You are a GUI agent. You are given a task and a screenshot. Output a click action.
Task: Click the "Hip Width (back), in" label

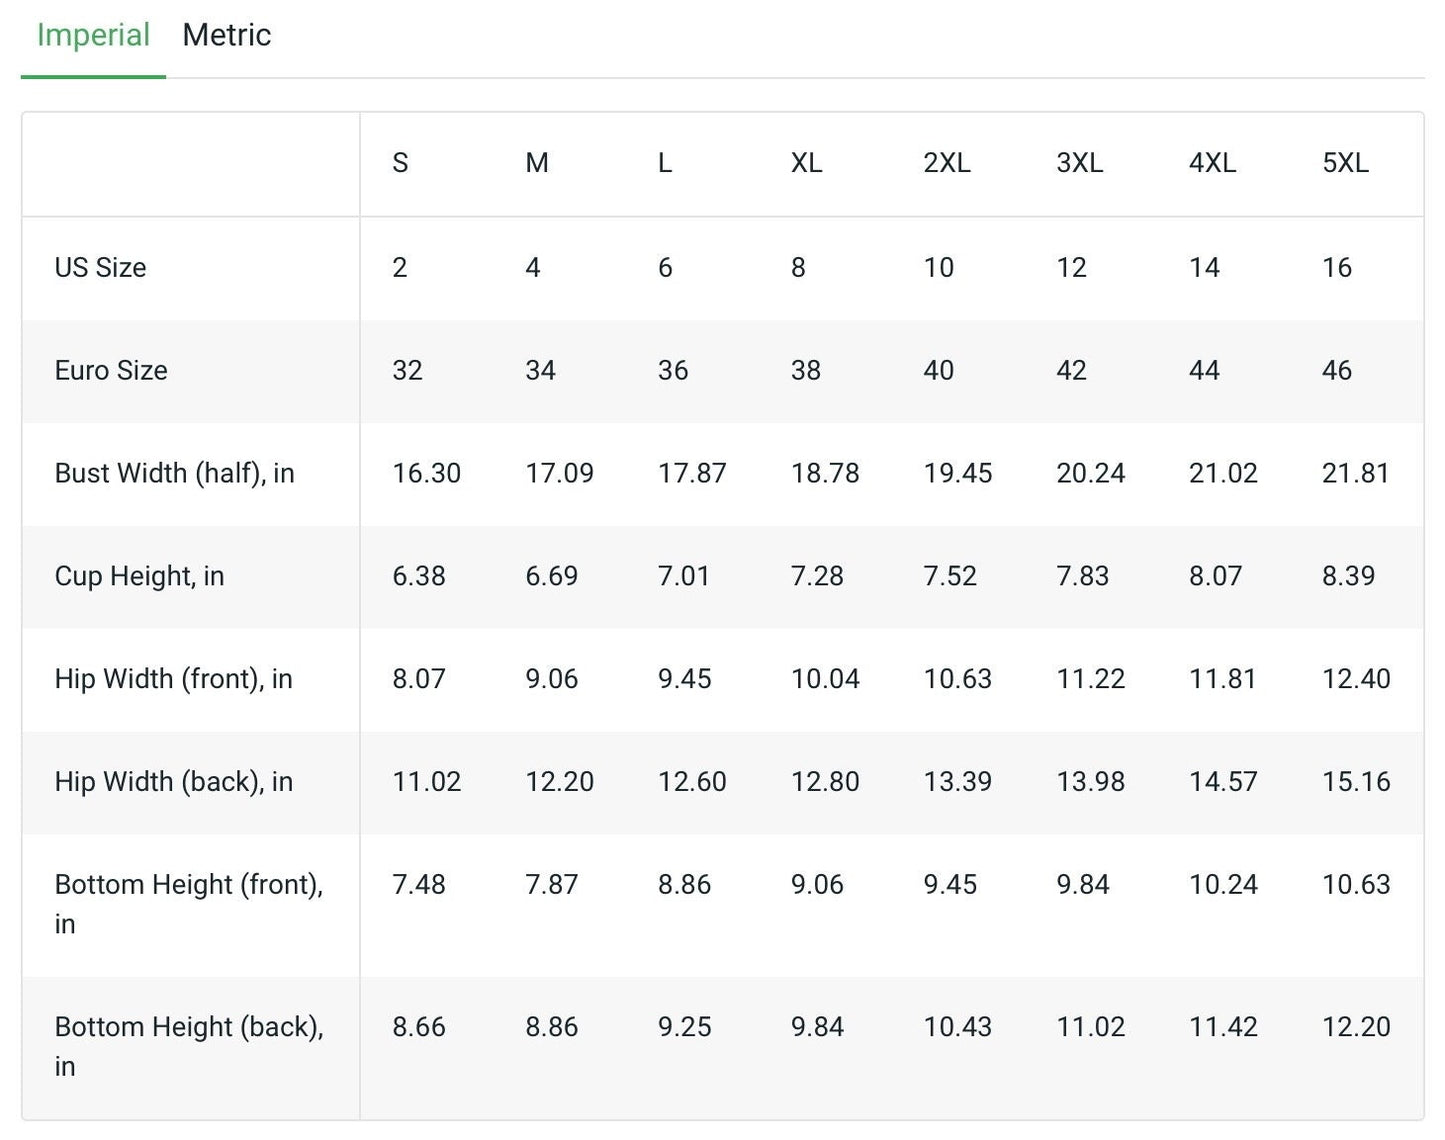(173, 782)
